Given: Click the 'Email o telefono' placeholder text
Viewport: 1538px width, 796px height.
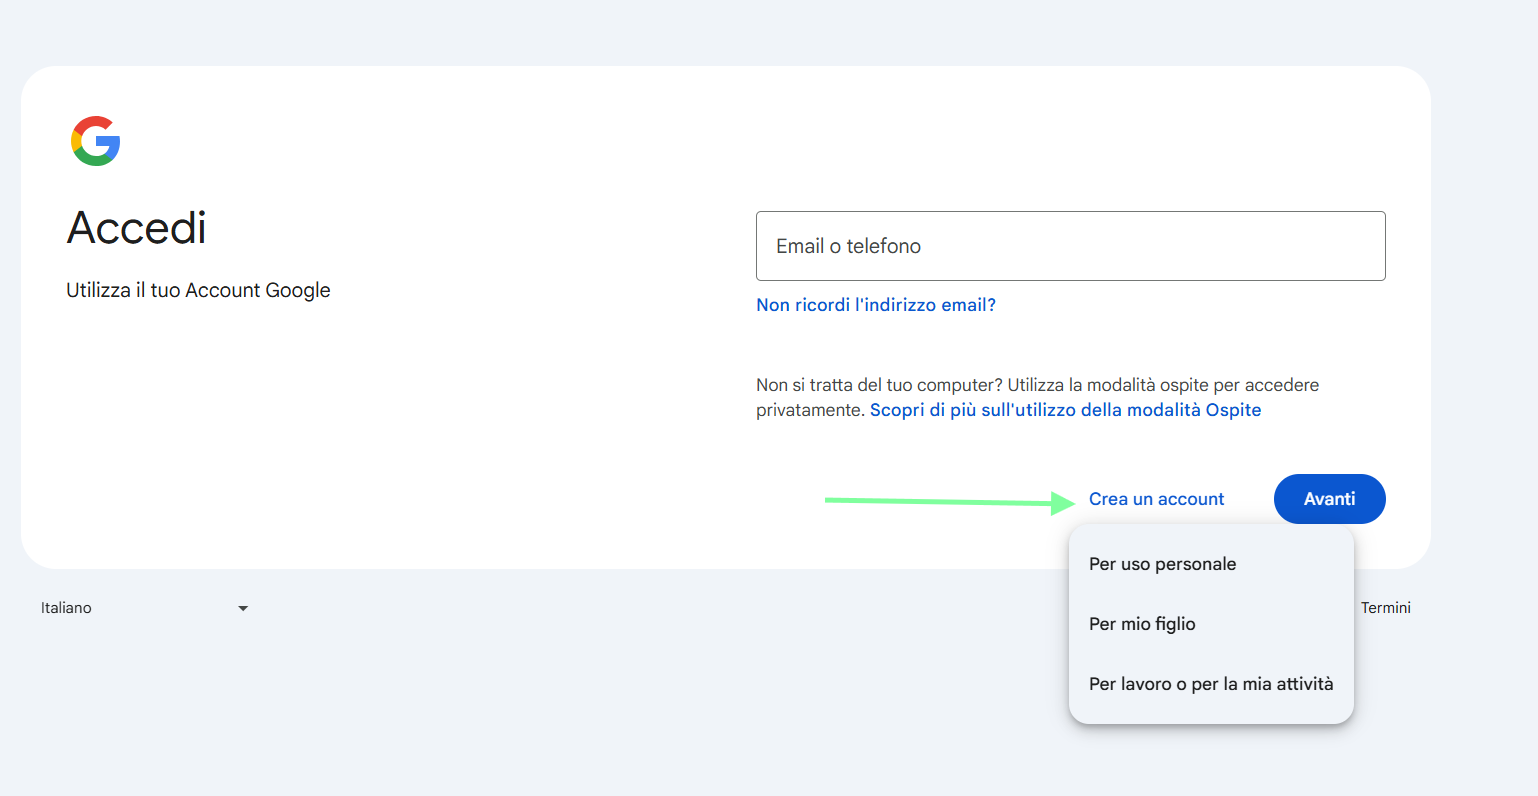Looking at the screenshot, I should click(848, 246).
